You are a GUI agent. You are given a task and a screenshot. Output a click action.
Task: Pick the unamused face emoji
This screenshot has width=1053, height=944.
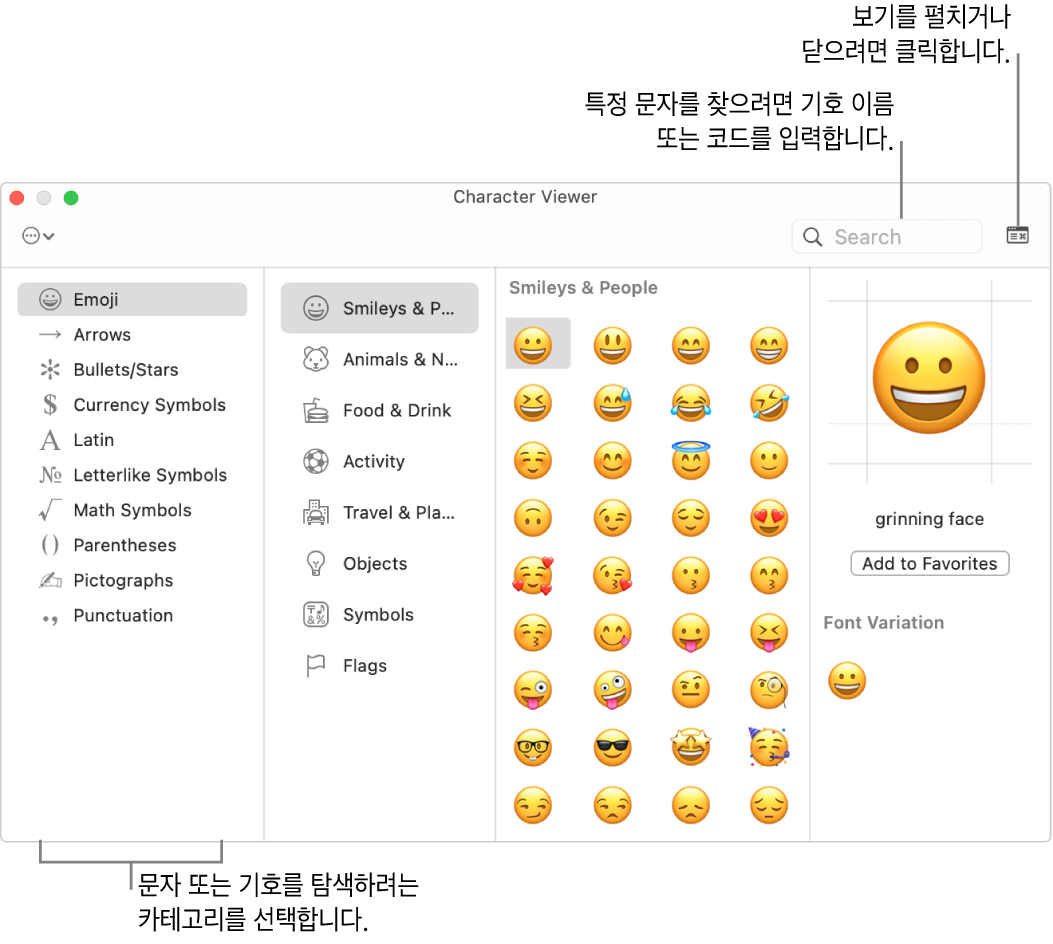tap(612, 806)
